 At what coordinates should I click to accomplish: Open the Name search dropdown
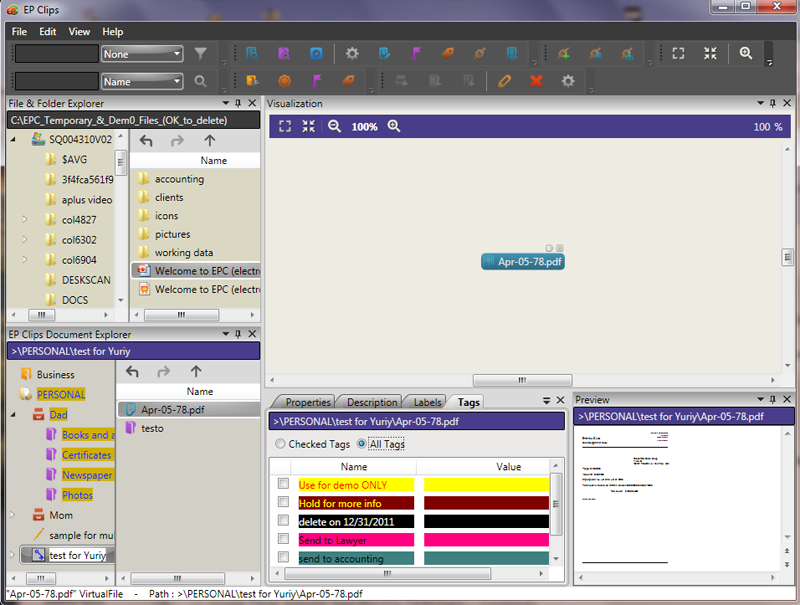pyautogui.click(x=142, y=81)
